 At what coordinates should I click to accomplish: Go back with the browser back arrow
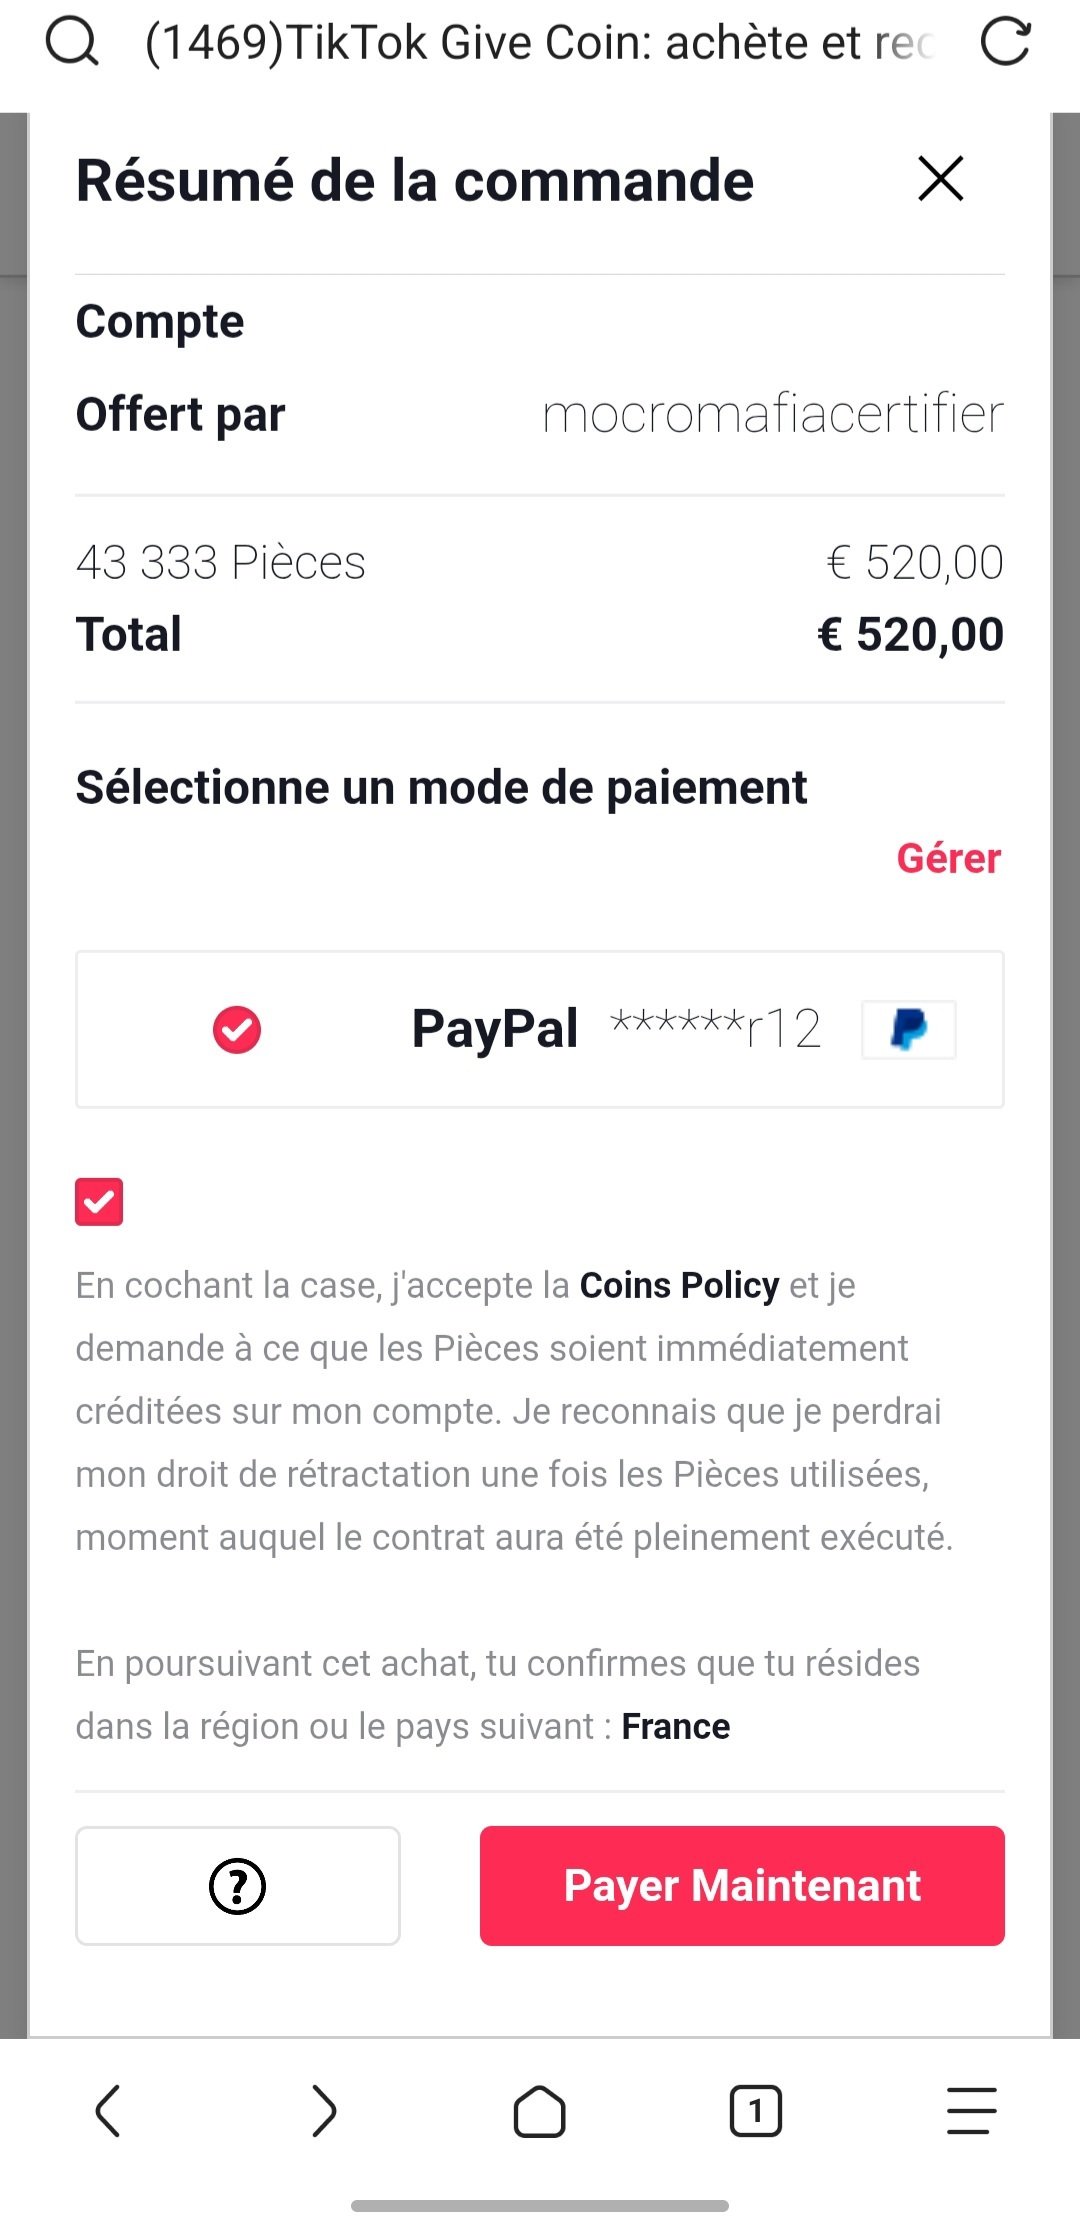click(108, 2111)
